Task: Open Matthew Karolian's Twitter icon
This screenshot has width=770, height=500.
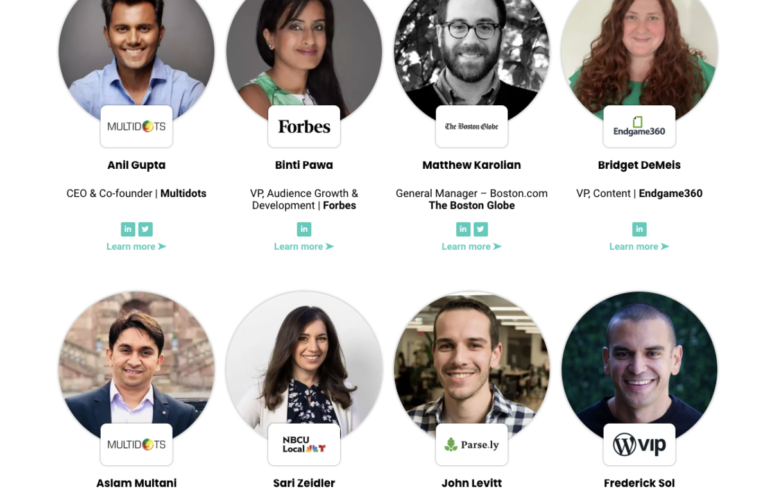Action: 481,229
